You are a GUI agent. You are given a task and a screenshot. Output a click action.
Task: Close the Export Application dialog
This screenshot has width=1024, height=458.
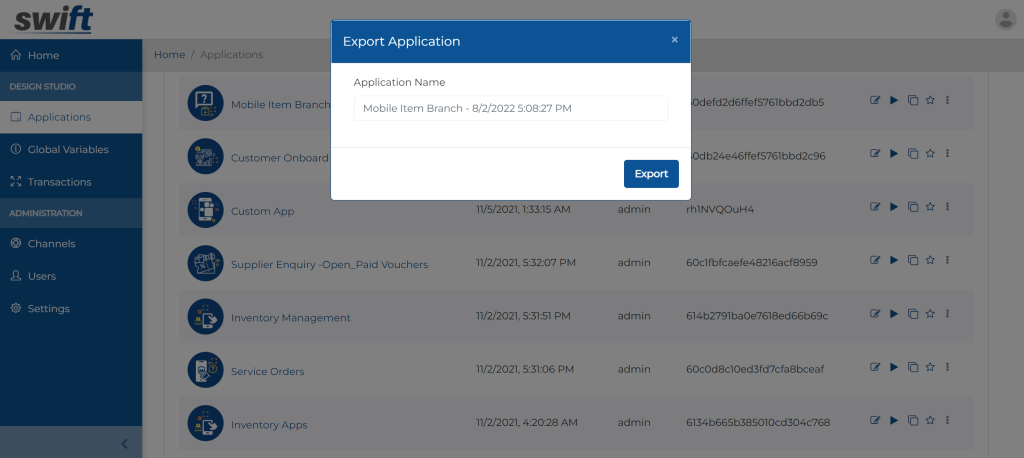click(674, 40)
